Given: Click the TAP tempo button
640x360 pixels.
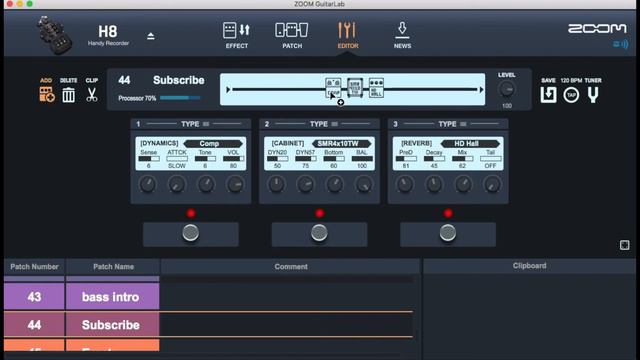Looking at the screenshot, I should 571,95.
